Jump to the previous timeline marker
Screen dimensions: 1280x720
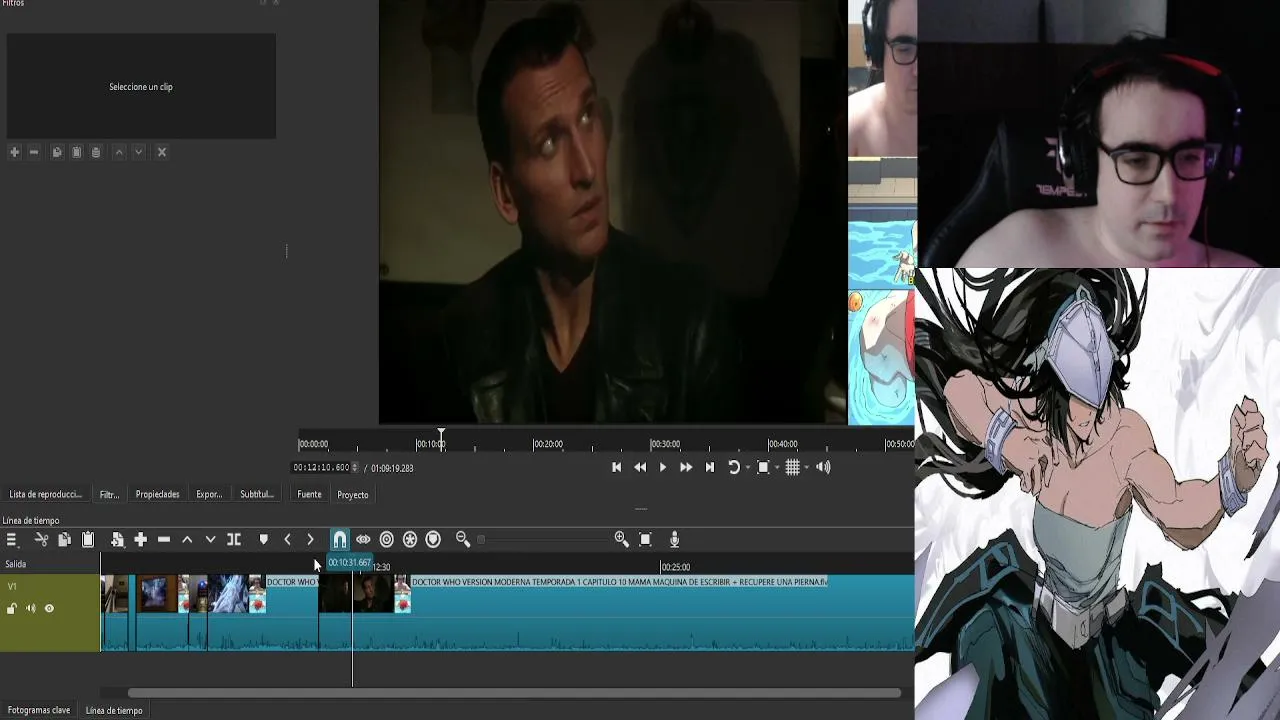(287, 540)
